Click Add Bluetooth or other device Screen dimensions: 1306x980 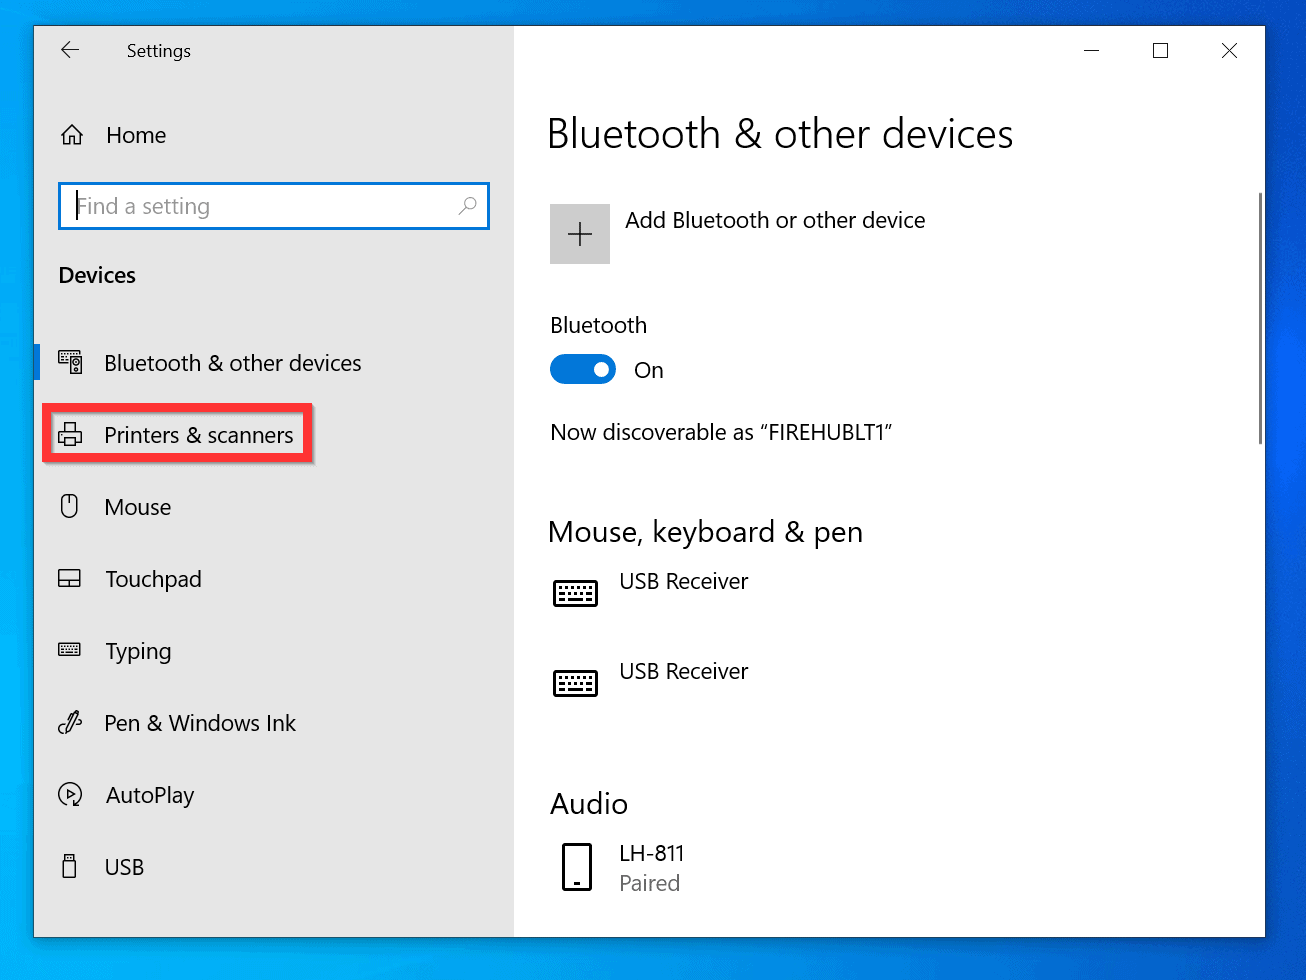775,220
